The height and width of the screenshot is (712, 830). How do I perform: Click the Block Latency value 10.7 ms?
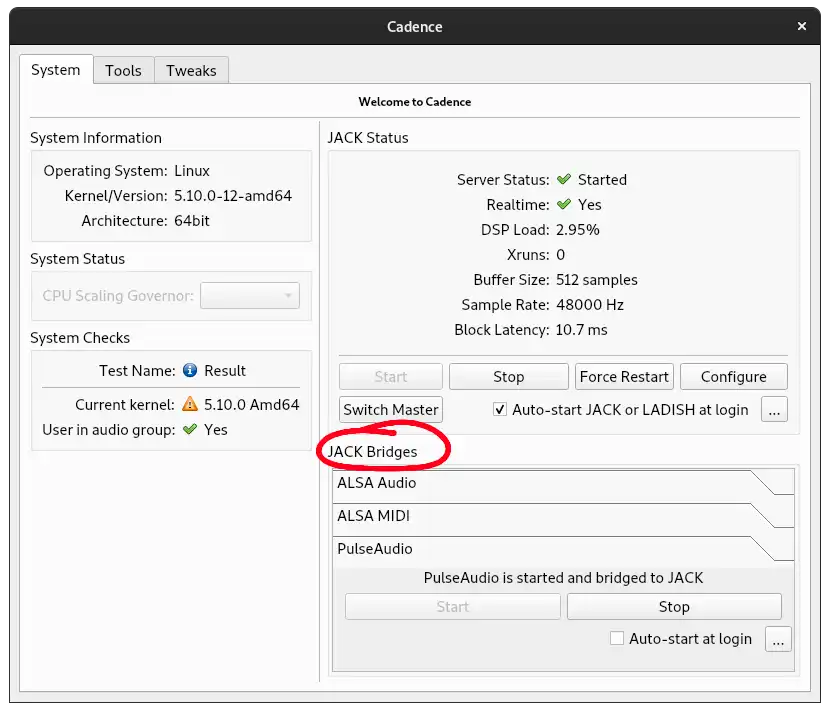581,330
